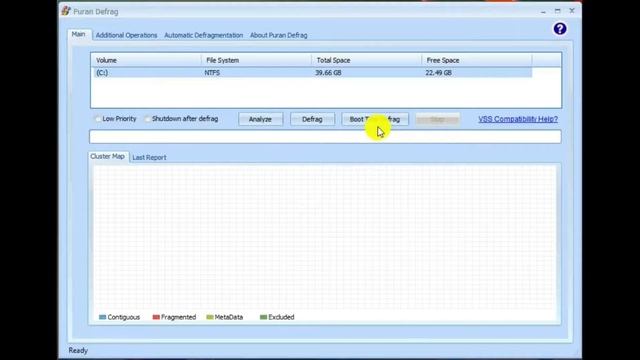Open the VSS Compatibility Help link
640x360 pixels.
coord(518,119)
